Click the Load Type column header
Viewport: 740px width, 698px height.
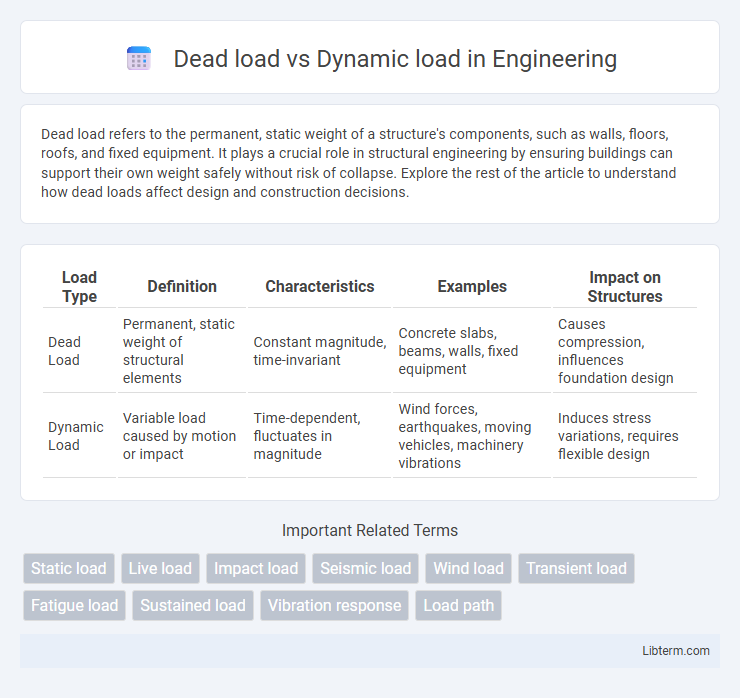click(x=79, y=286)
